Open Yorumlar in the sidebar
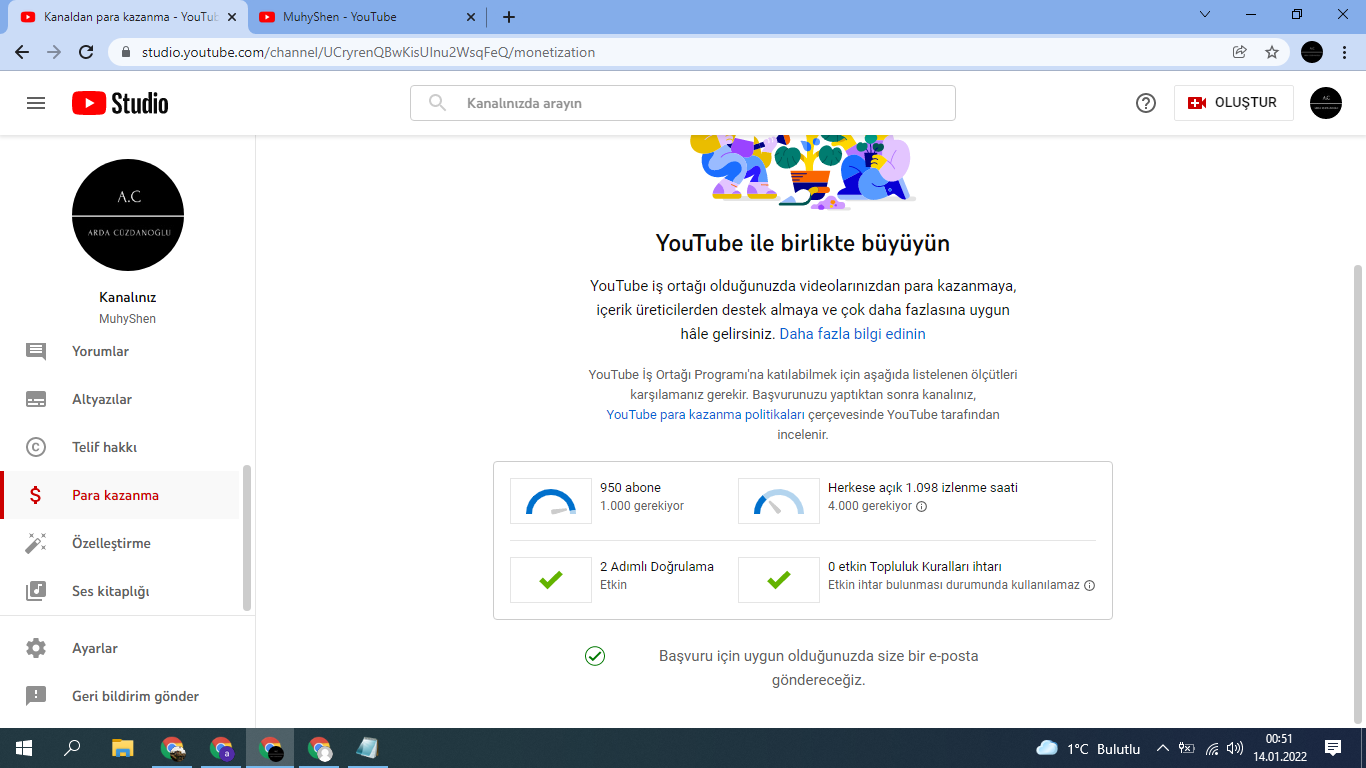 pos(120,351)
